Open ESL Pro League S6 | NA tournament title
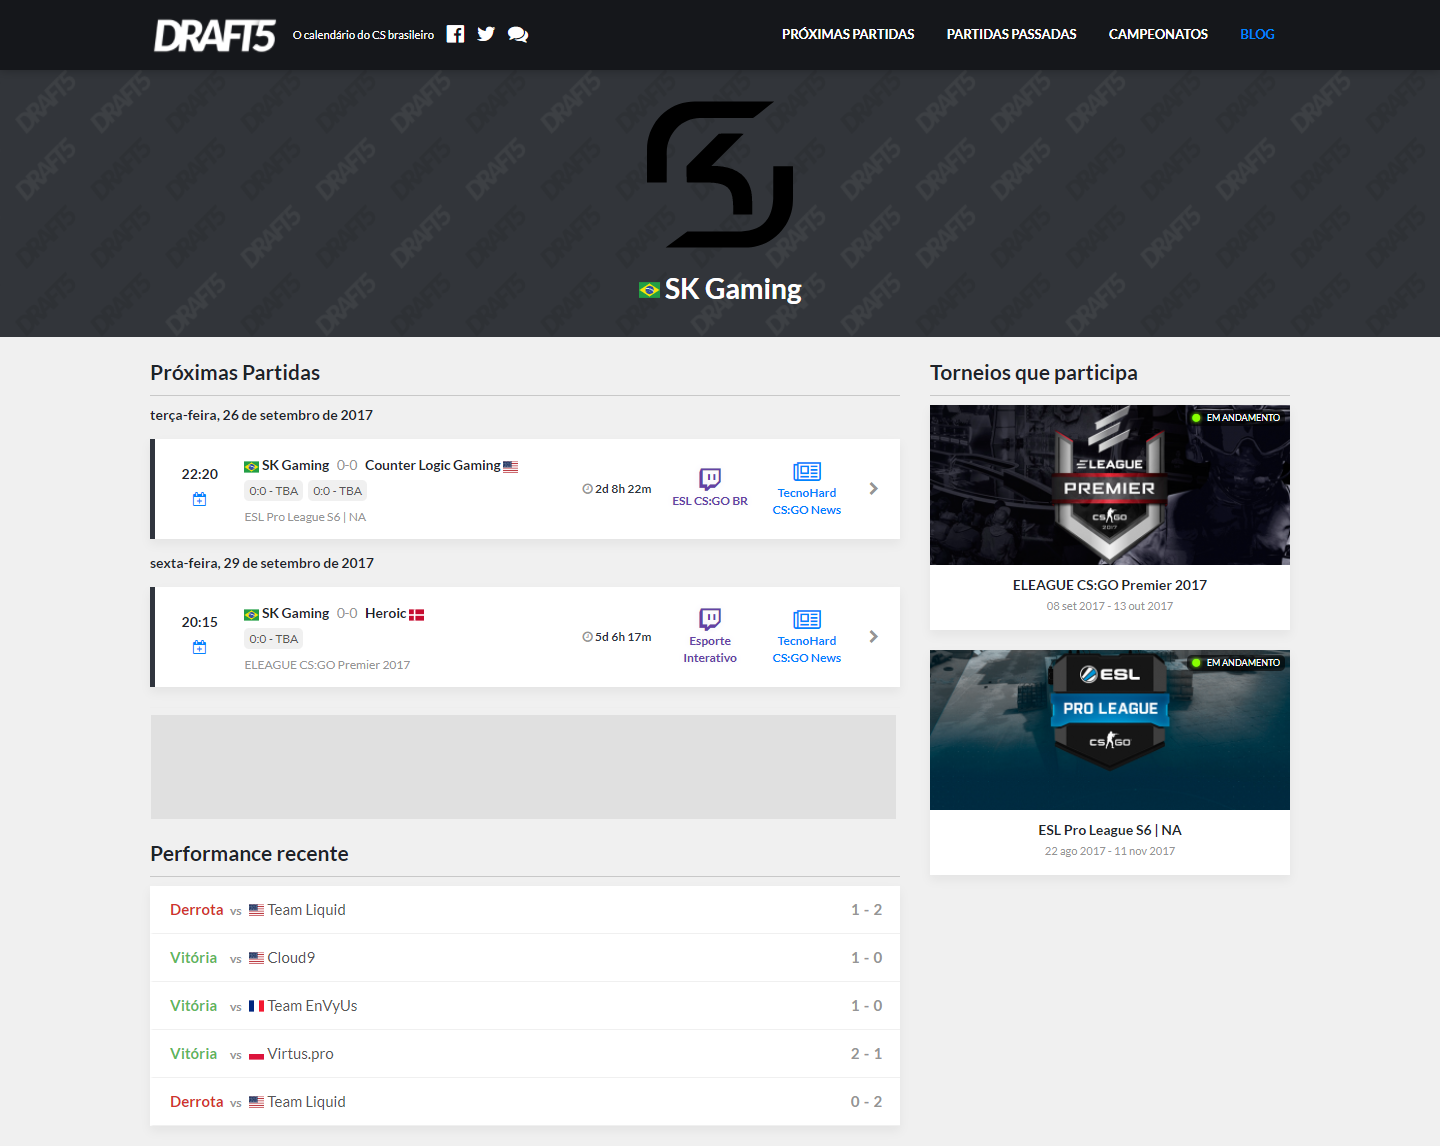 (x=1110, y=830)
